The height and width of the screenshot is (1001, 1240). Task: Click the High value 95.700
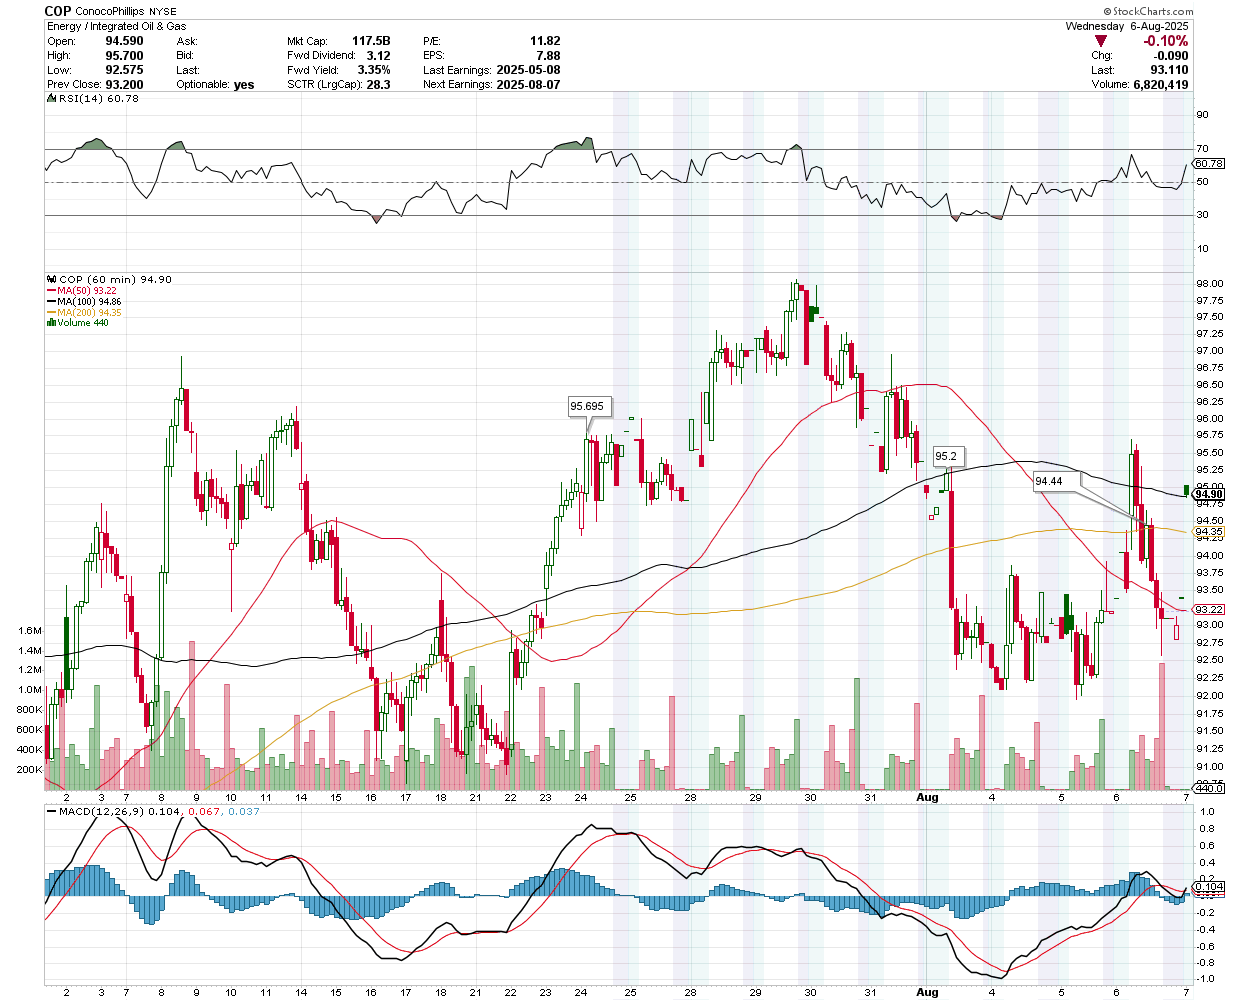click(124, 56)
